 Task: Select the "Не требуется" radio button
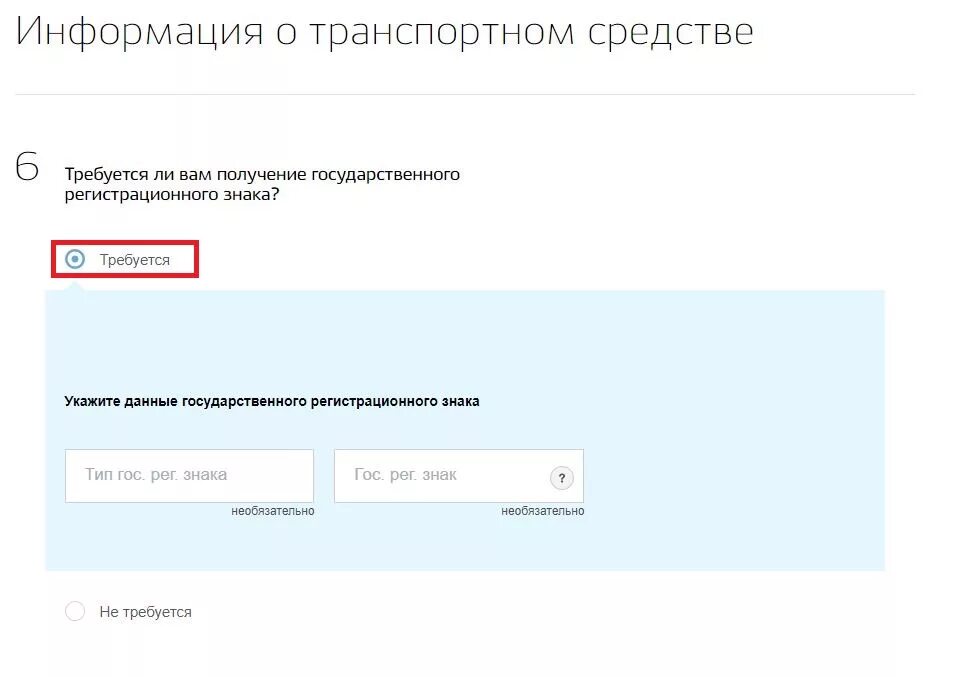click(x=75, y=611)
